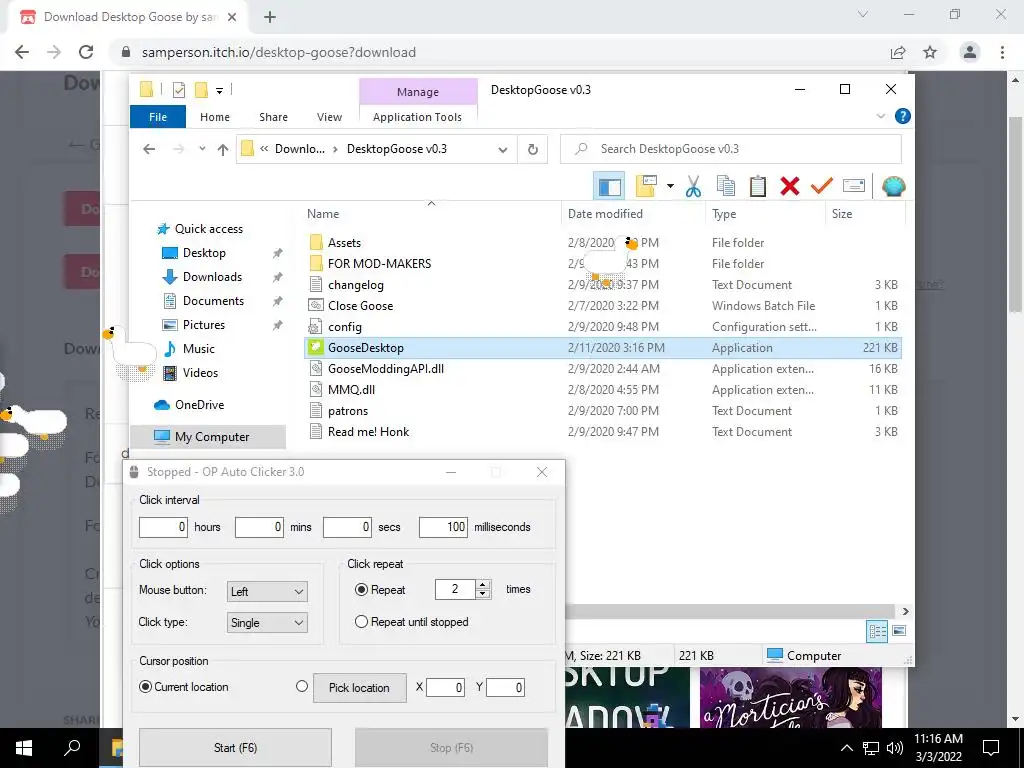Go up one folder level arrow
The width and height of the screenshot is (1024, 768).
click(223, 150)
